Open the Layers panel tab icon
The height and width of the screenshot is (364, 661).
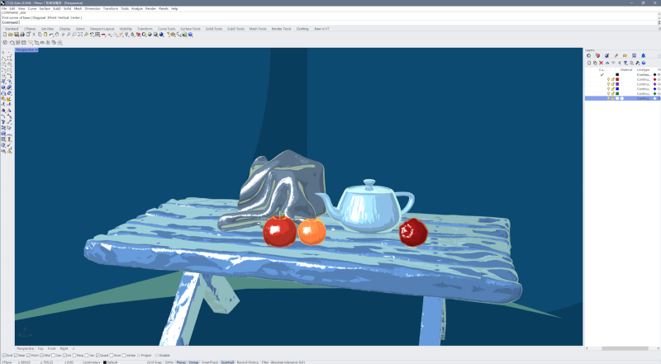tap(598, 56)
